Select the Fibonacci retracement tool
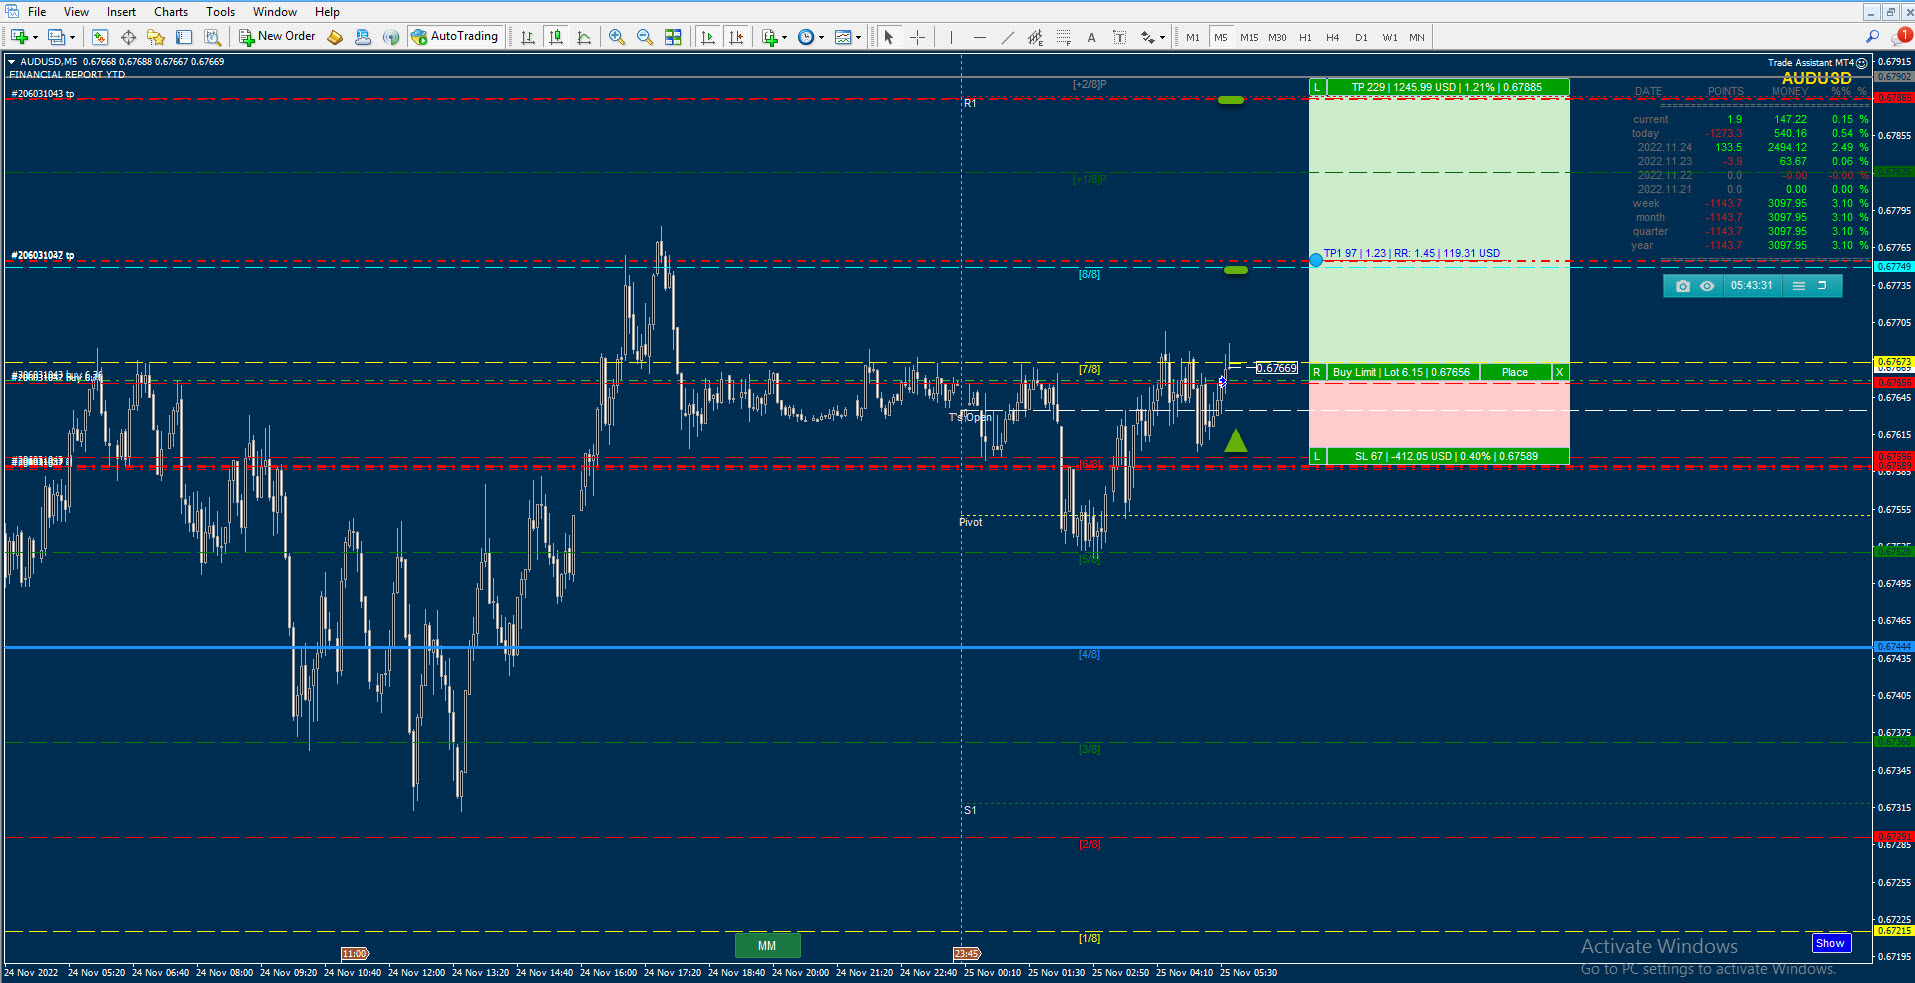Screen dimensions: 1915x983 coord(1063,37)
